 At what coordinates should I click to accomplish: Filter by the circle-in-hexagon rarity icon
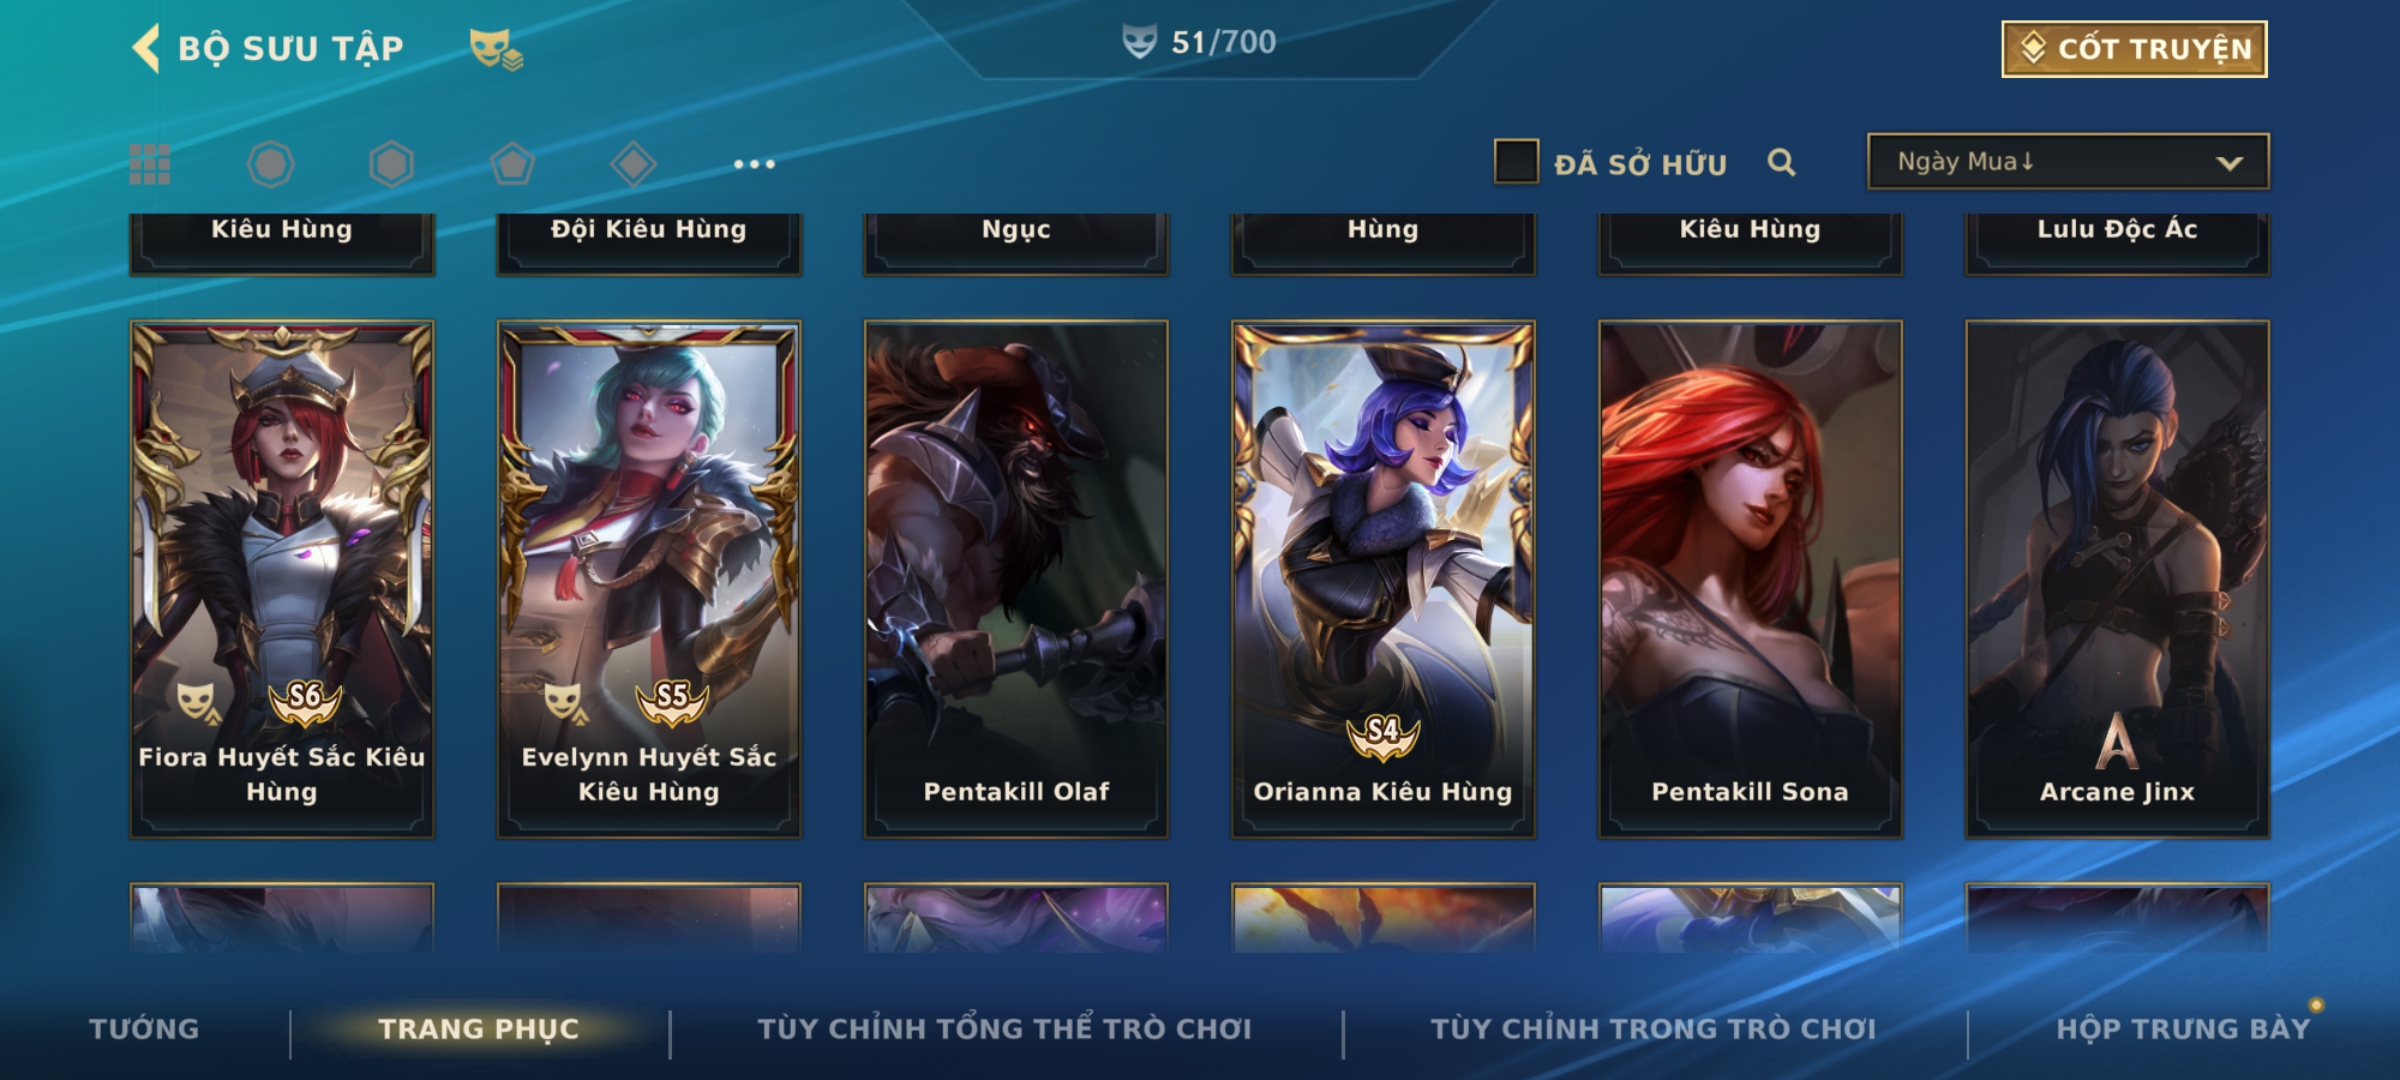(x=270, y=164)
